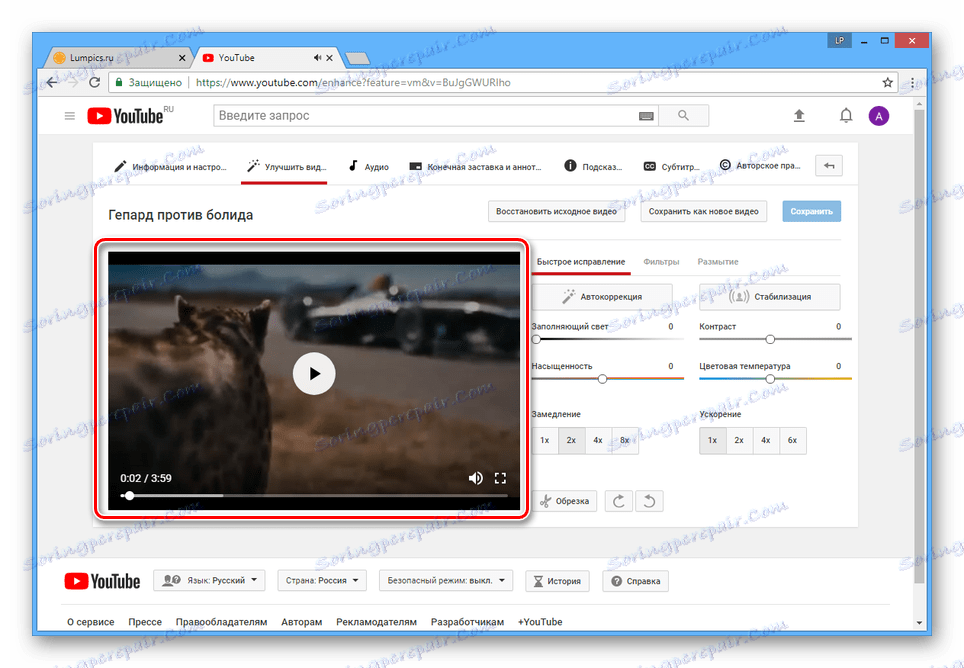Select the Быстрое исправление tab
This screenshot has width=964, height=668.
[x=581, y=262]
